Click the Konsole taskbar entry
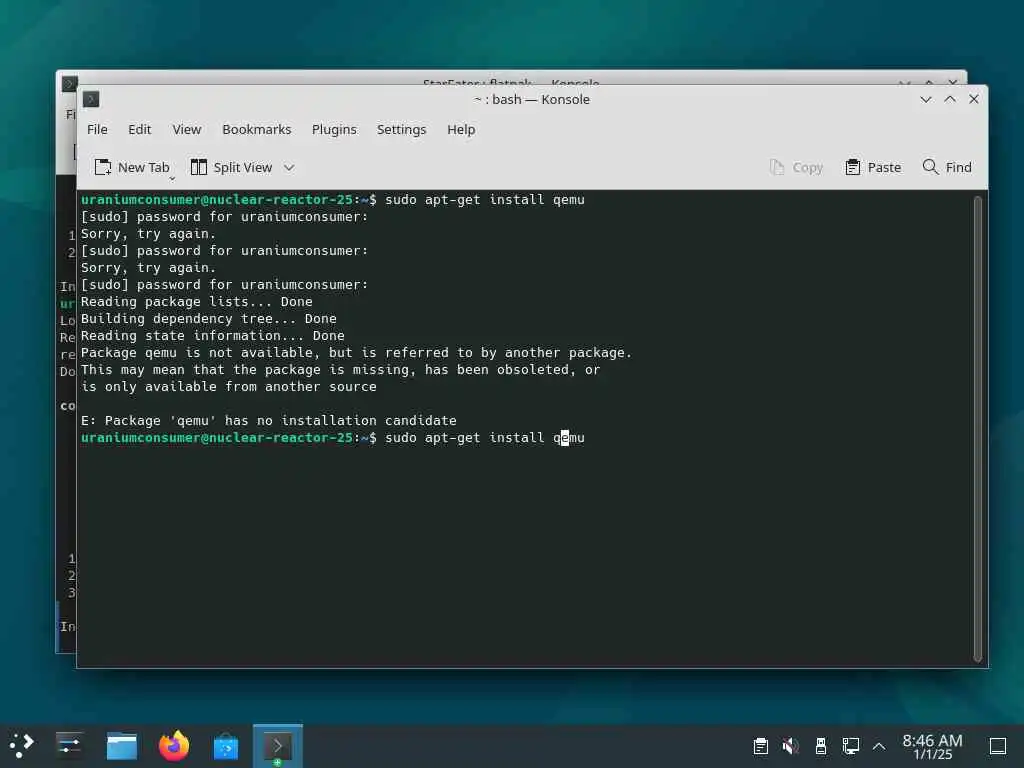This screenshot has height=768, width=1024. 278,746
